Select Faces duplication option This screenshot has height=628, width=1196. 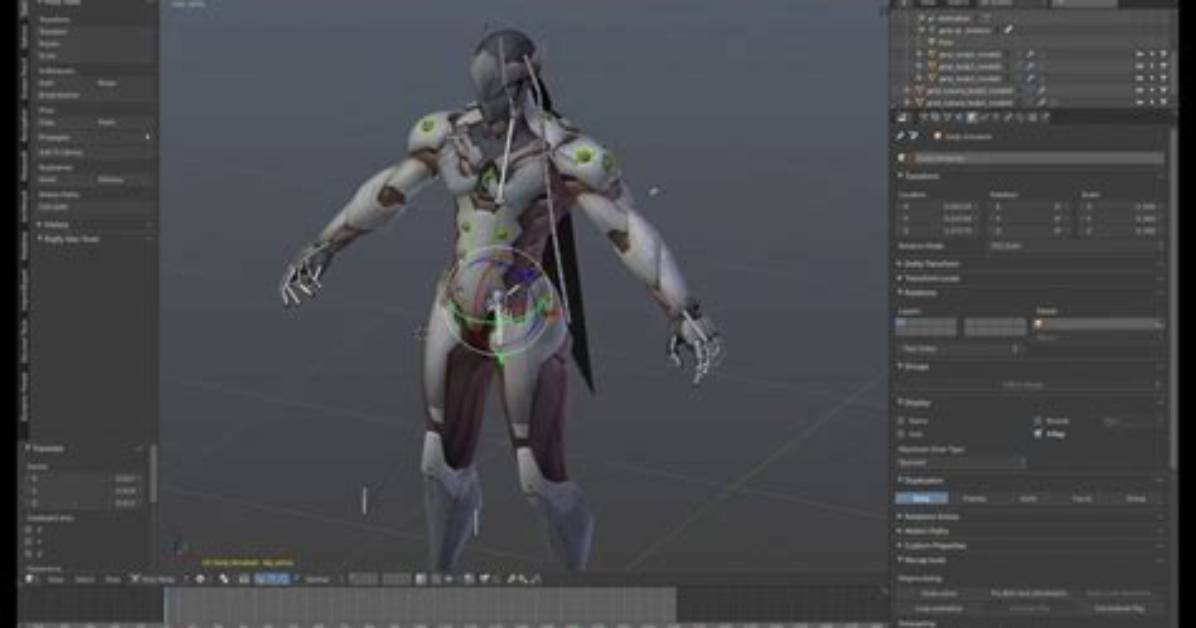coord(1082,498)
